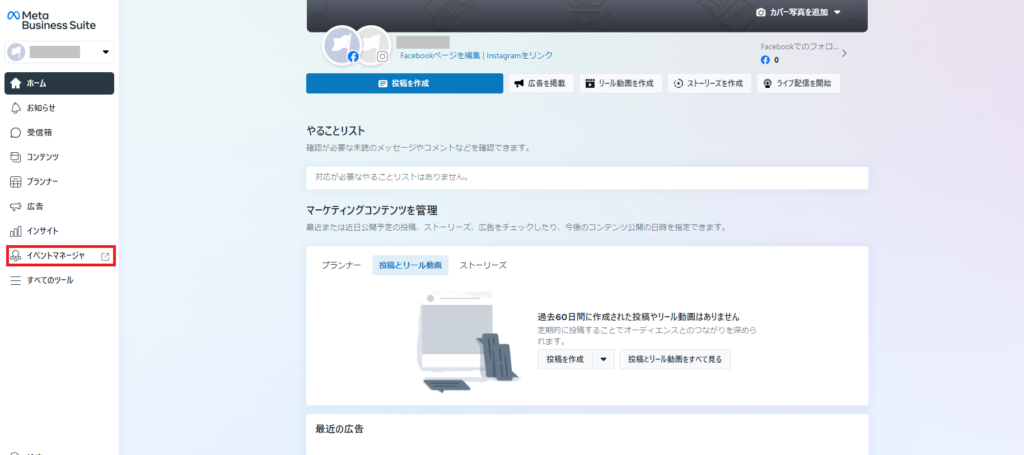
Task: Expand the account selector dropdown
Action: pyautogui.click(x=106, y=52)
